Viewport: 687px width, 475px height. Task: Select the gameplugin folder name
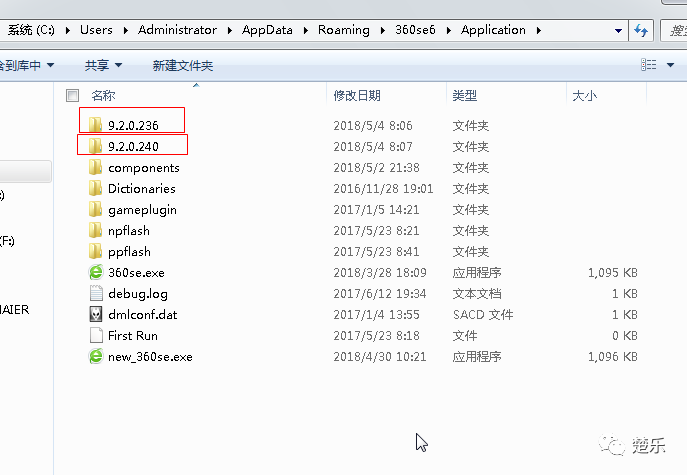point(142,210)
